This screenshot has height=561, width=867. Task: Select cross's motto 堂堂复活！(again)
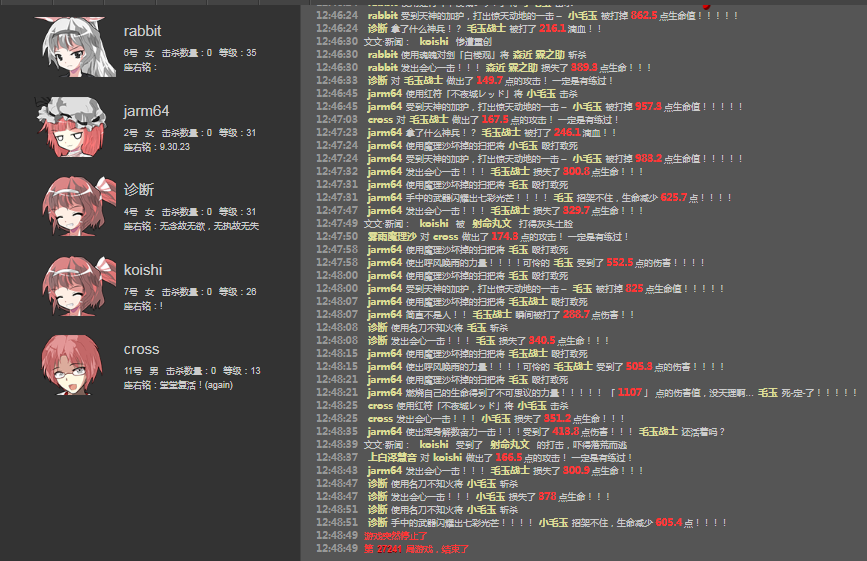(x=193, y=385)
